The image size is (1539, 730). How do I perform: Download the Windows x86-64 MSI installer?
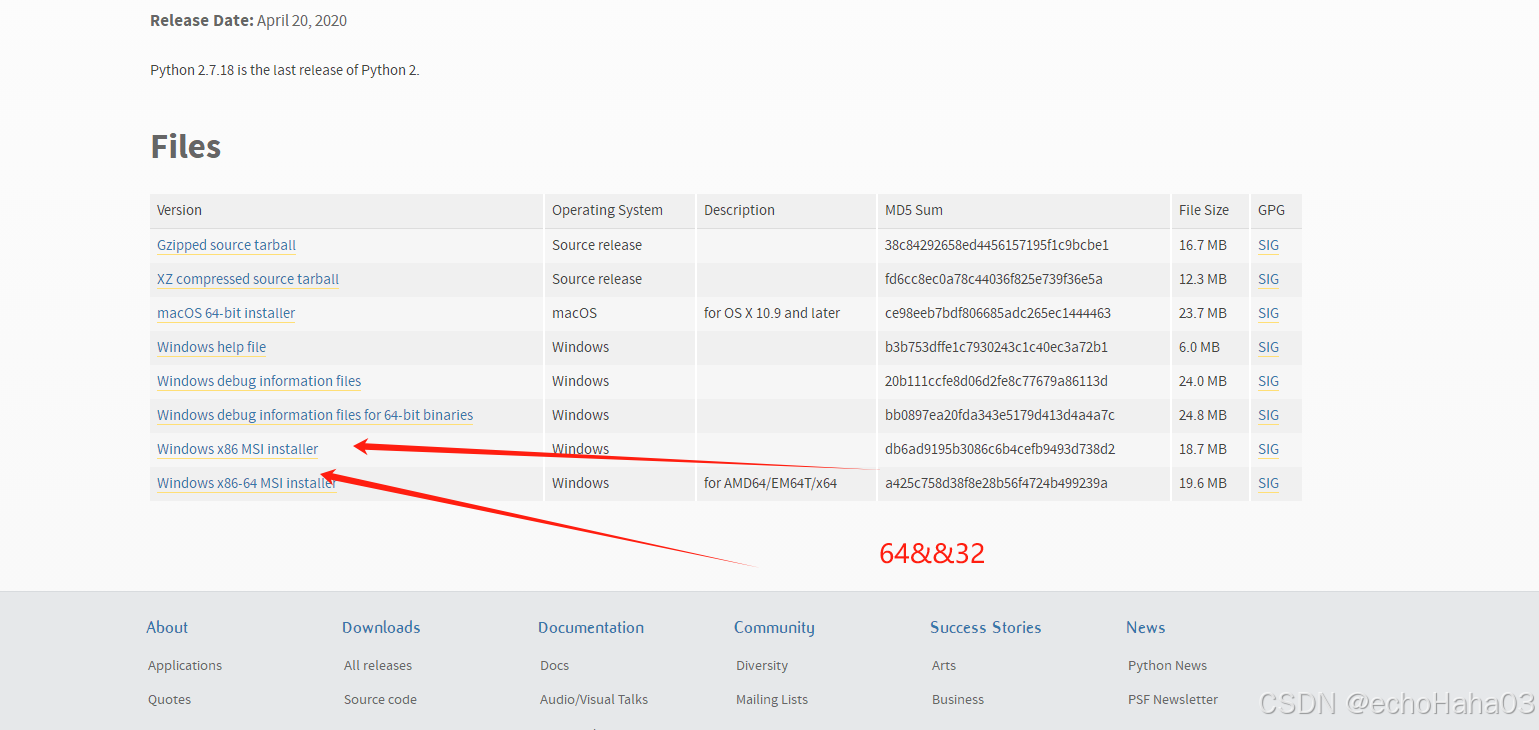(247, 483)
